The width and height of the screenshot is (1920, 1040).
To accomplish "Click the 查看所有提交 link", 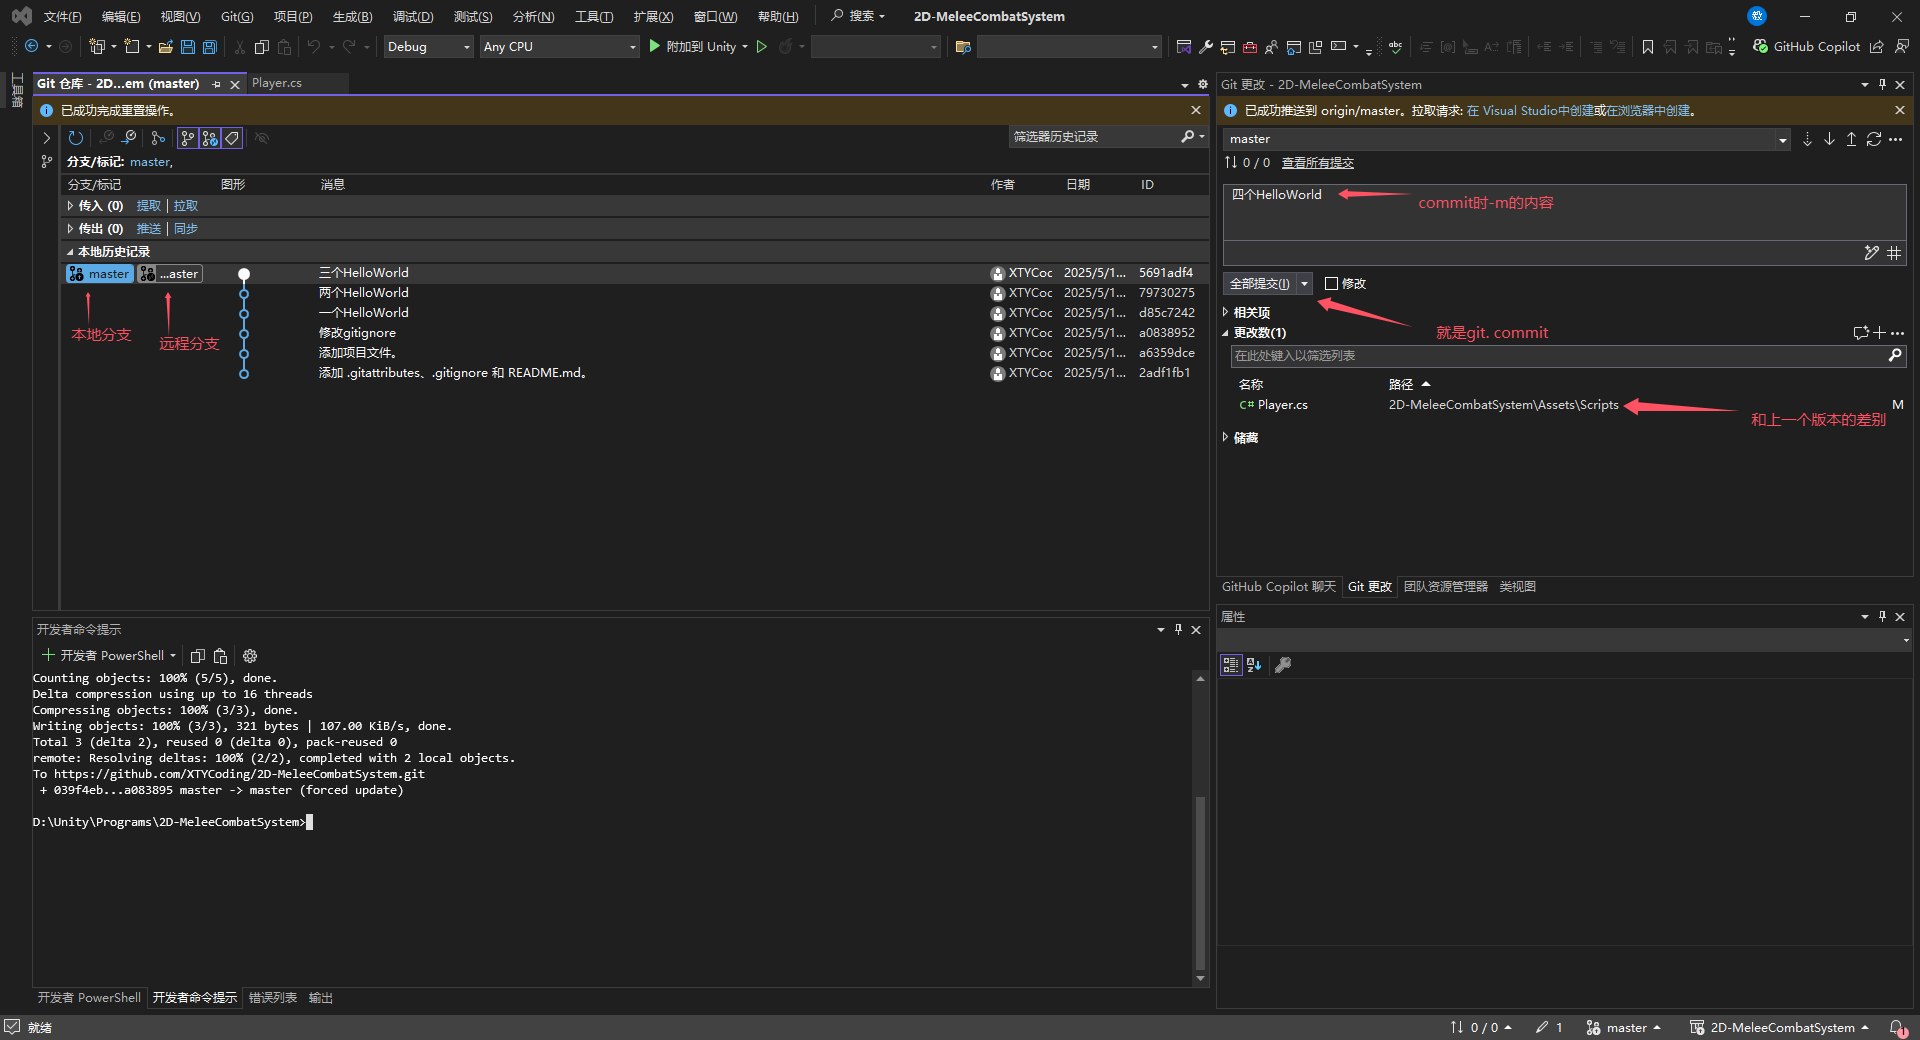I will coord(1317,163).
